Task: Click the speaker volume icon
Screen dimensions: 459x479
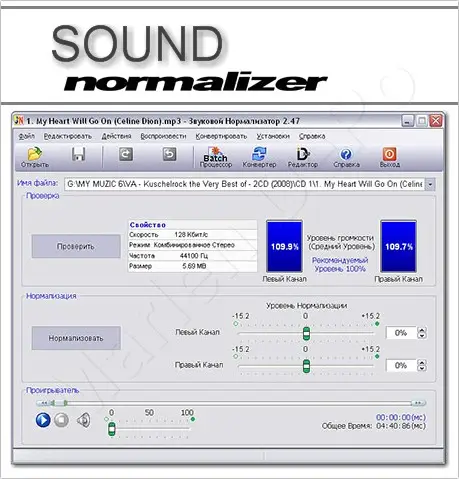Action: point(84,420)
